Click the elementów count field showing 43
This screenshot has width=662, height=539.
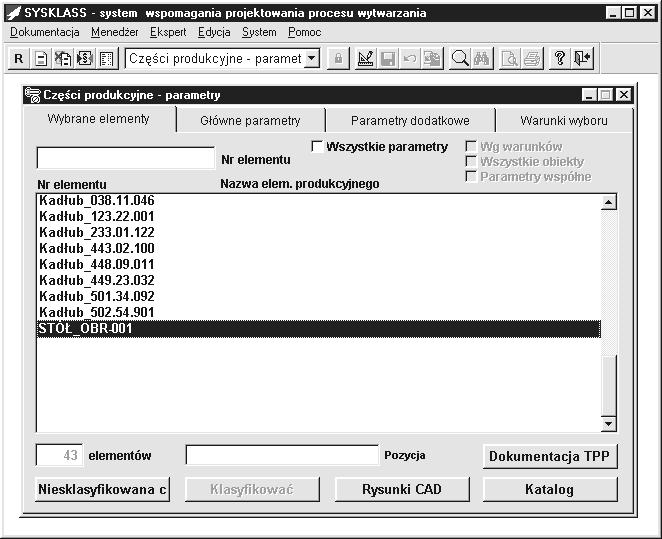59,455
